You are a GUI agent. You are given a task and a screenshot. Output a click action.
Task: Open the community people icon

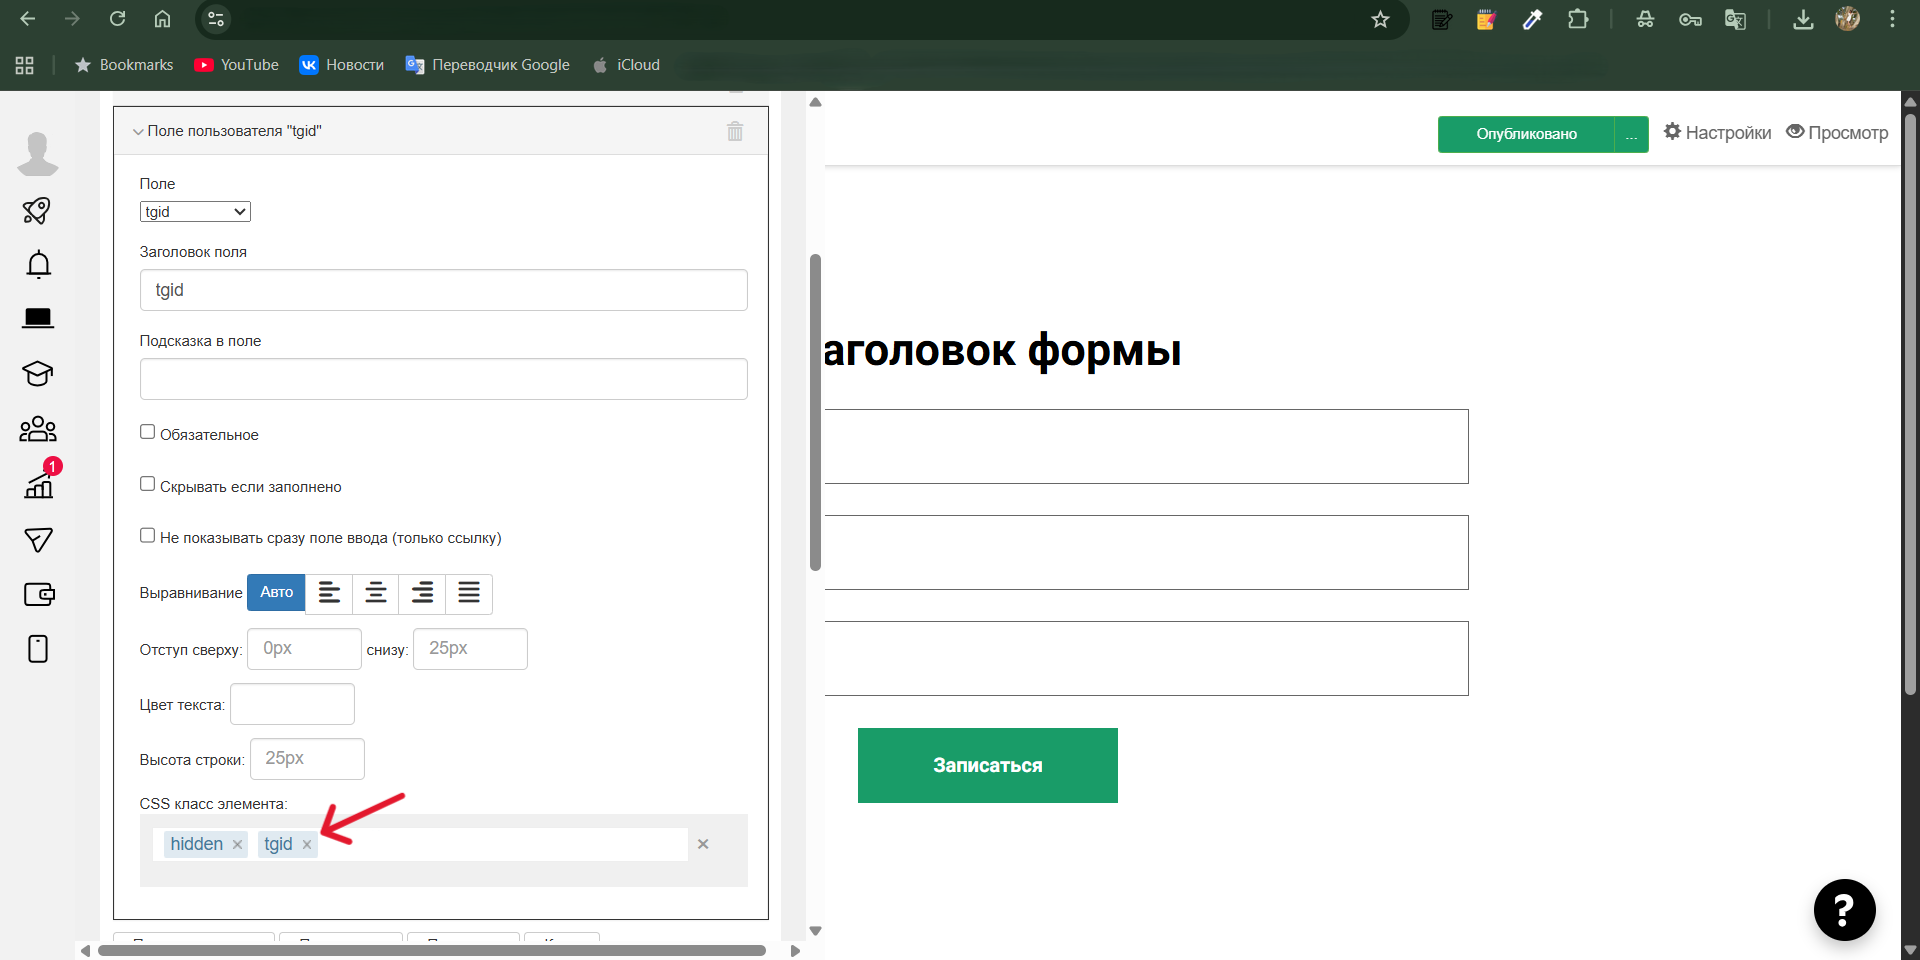tap(37, 429)
